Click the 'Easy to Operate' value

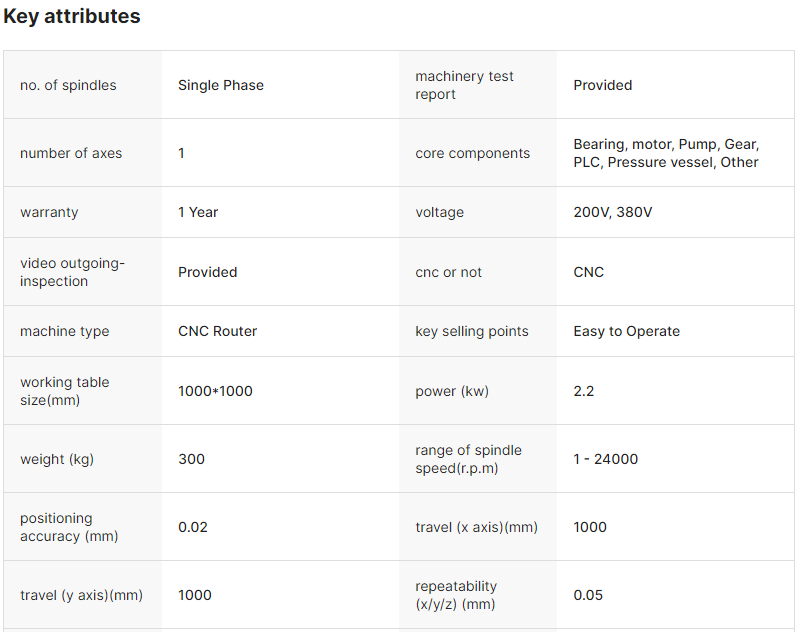click(x=626, y=331)
